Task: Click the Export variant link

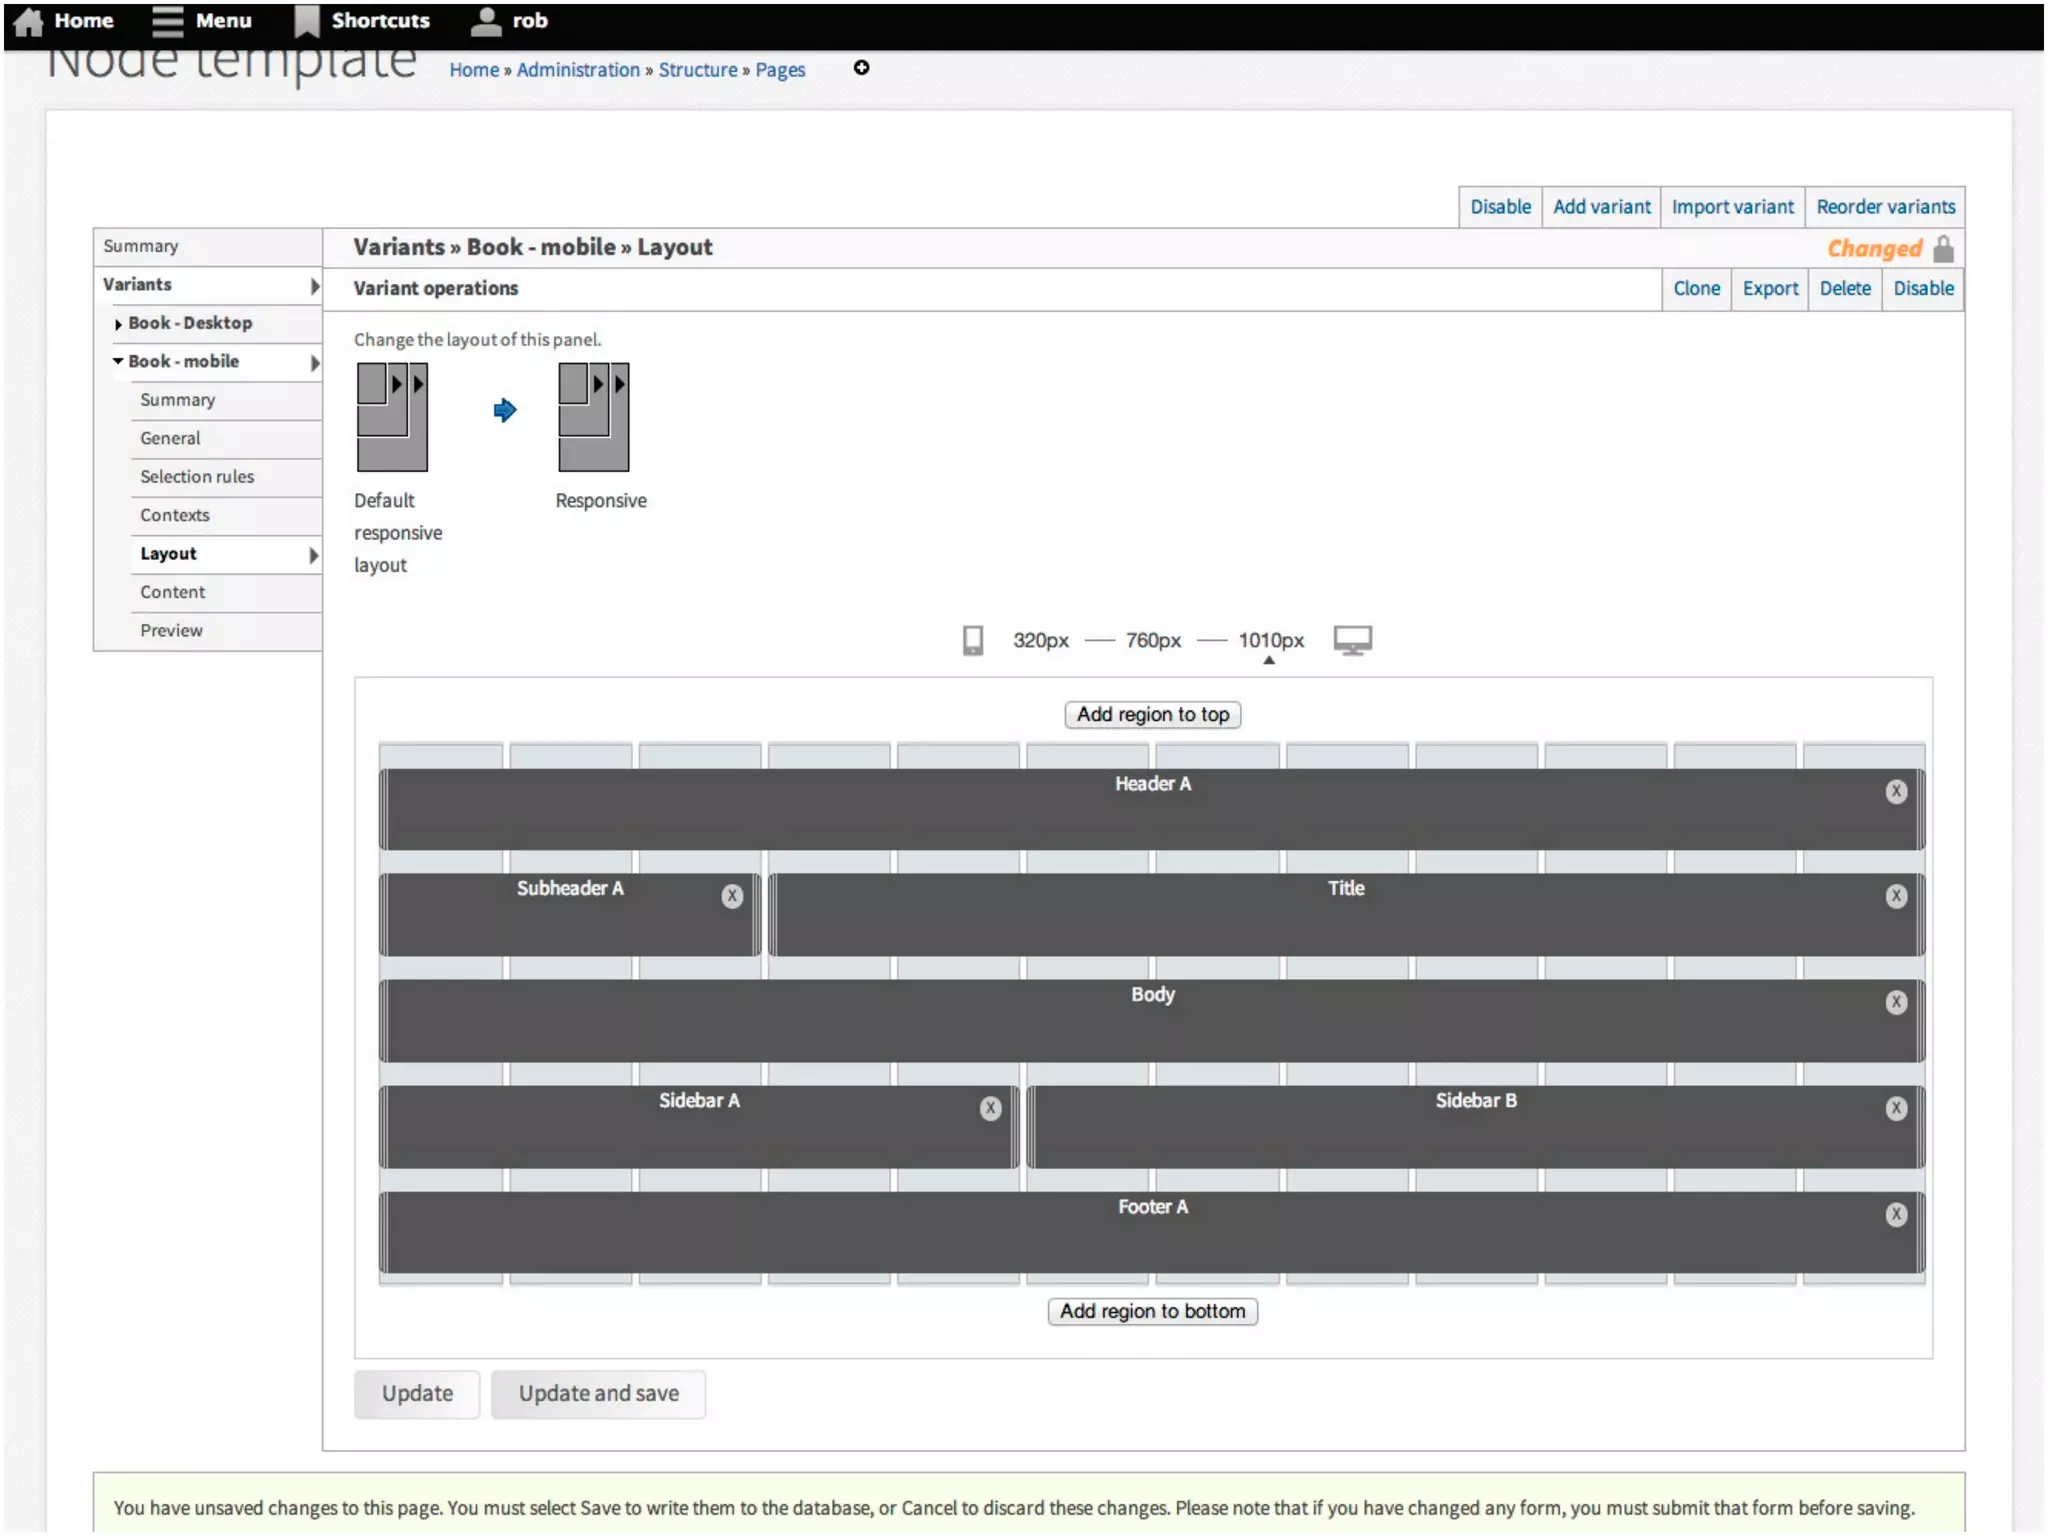Action: coord(1769,288)
